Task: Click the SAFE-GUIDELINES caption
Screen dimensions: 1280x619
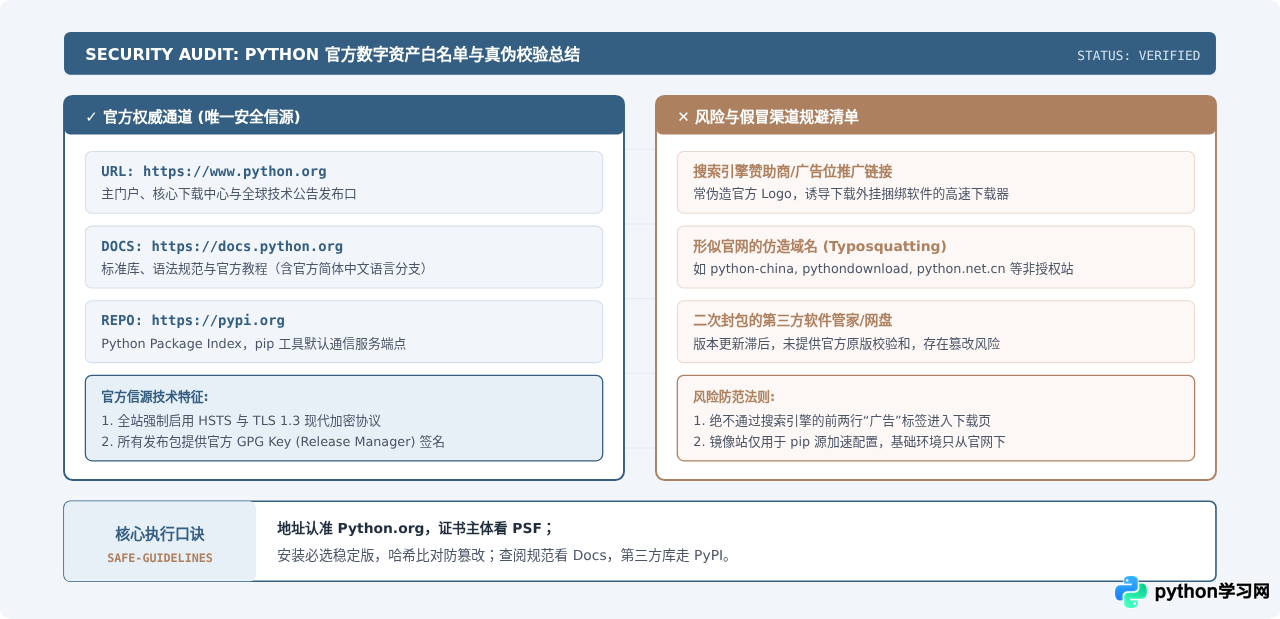Action: [160, 558]
